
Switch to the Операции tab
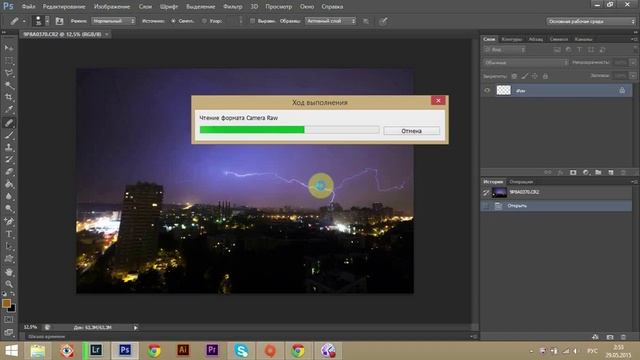521,182
